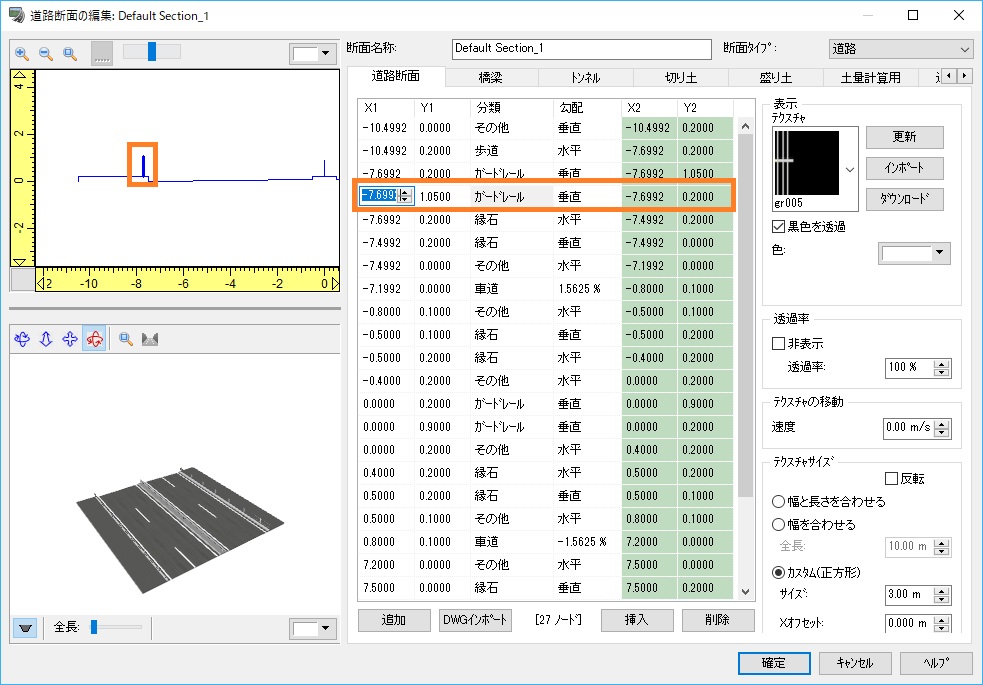The height and width of the screenshot is (685, 983).
Task: Click the DWGインポート button
Action: pyautogui.click(x=476, y=620)
